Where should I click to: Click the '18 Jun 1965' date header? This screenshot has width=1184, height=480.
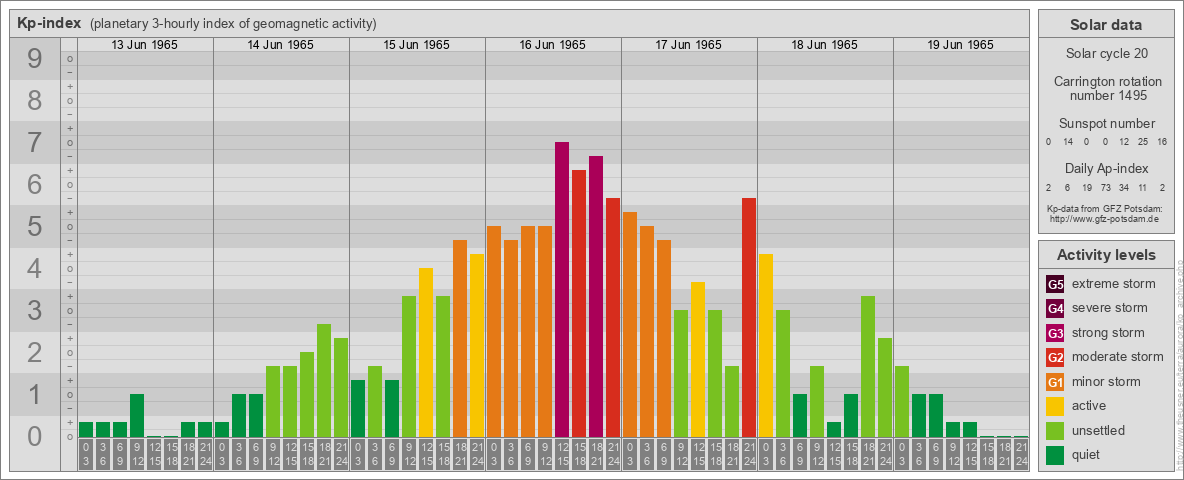[825, 45]
